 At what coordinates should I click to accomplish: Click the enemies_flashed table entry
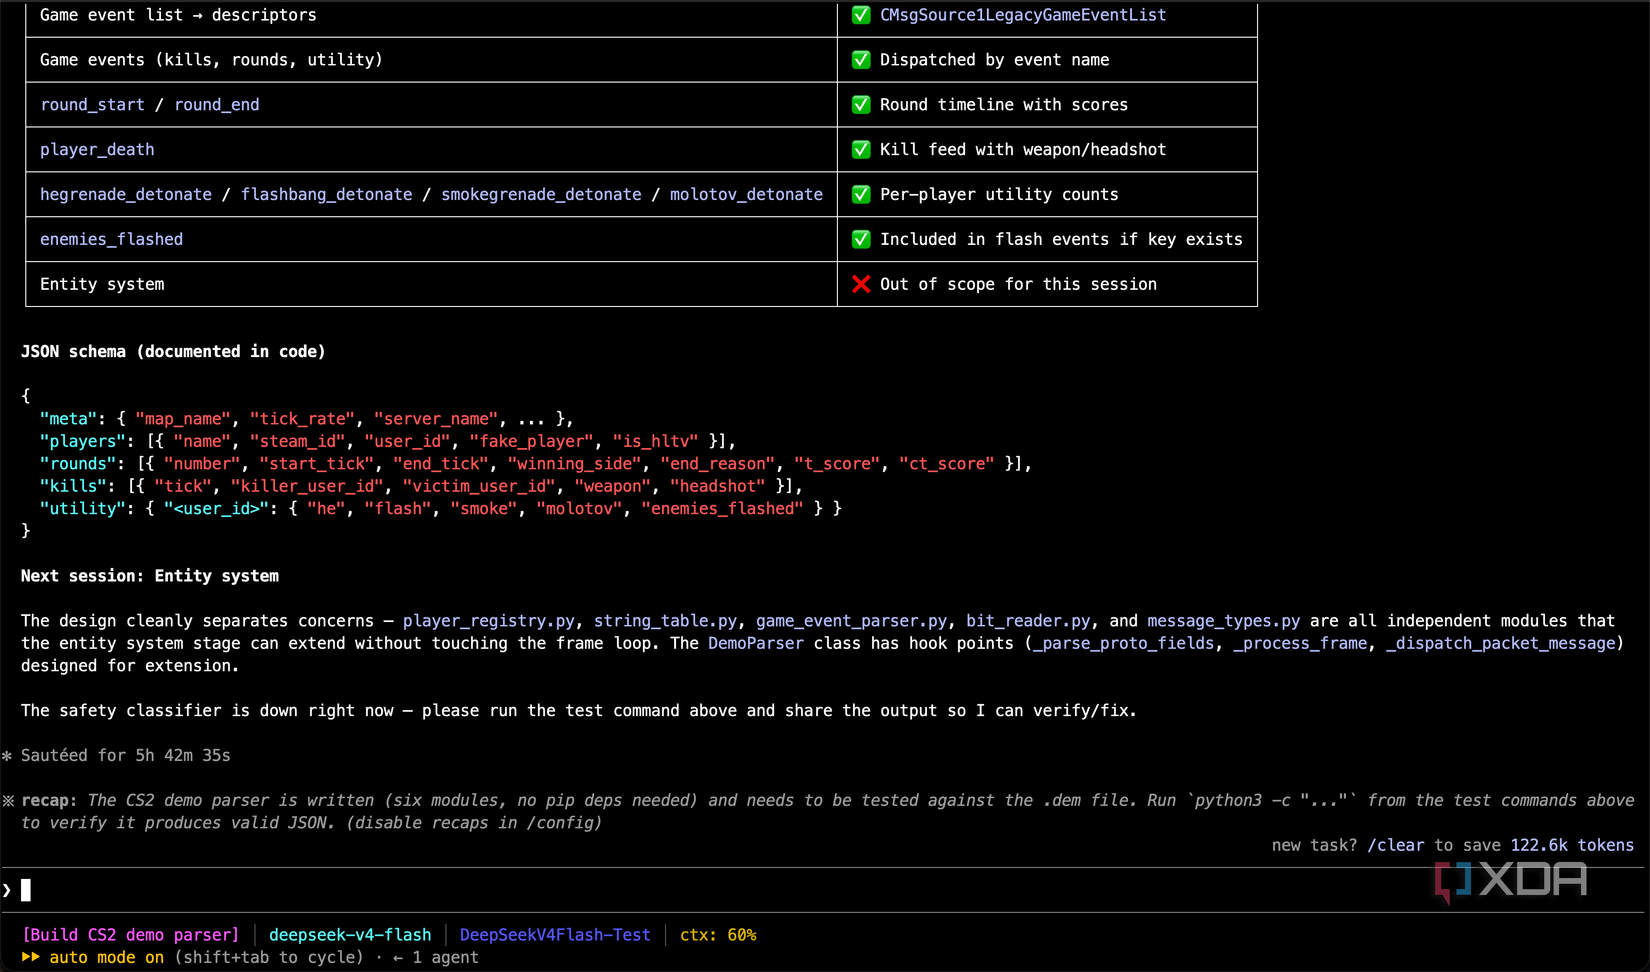(111, 239)
